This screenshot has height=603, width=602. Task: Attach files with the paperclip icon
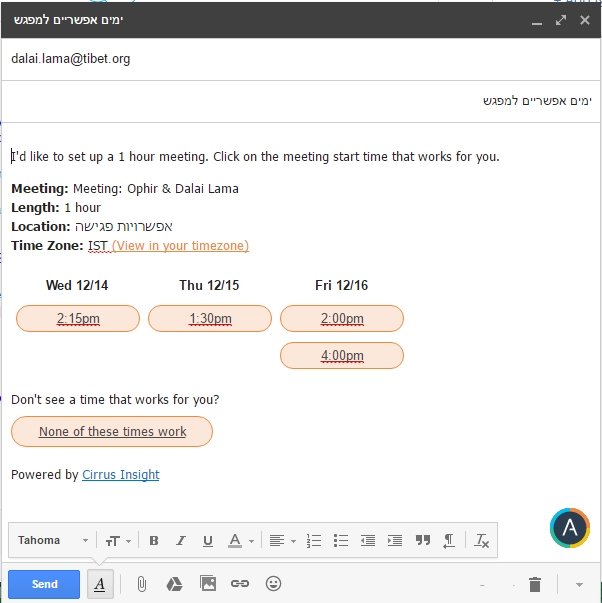tap(141, 584)
